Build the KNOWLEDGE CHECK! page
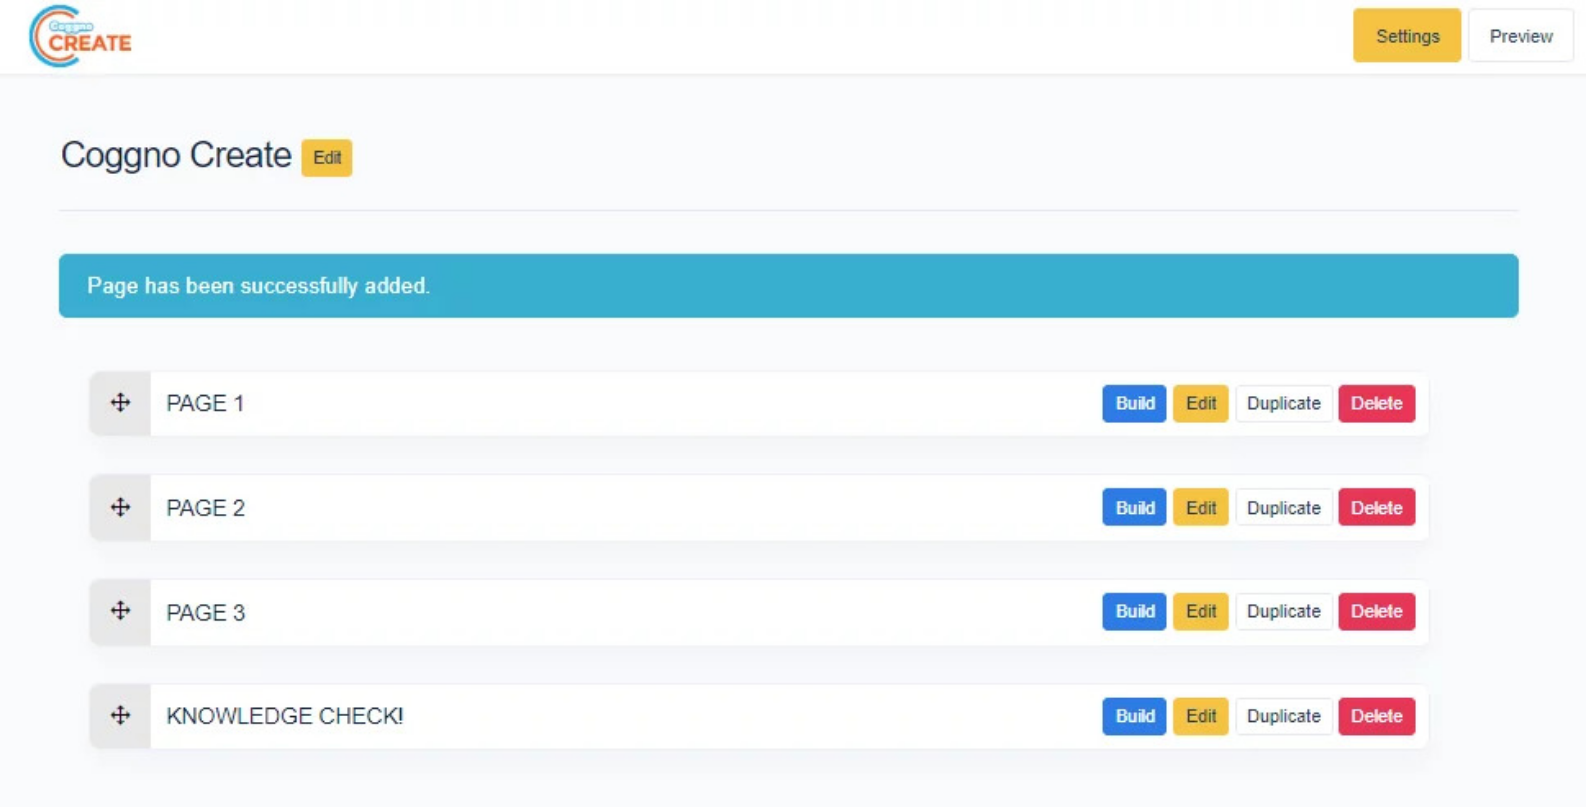 (x=1134, y=716)
